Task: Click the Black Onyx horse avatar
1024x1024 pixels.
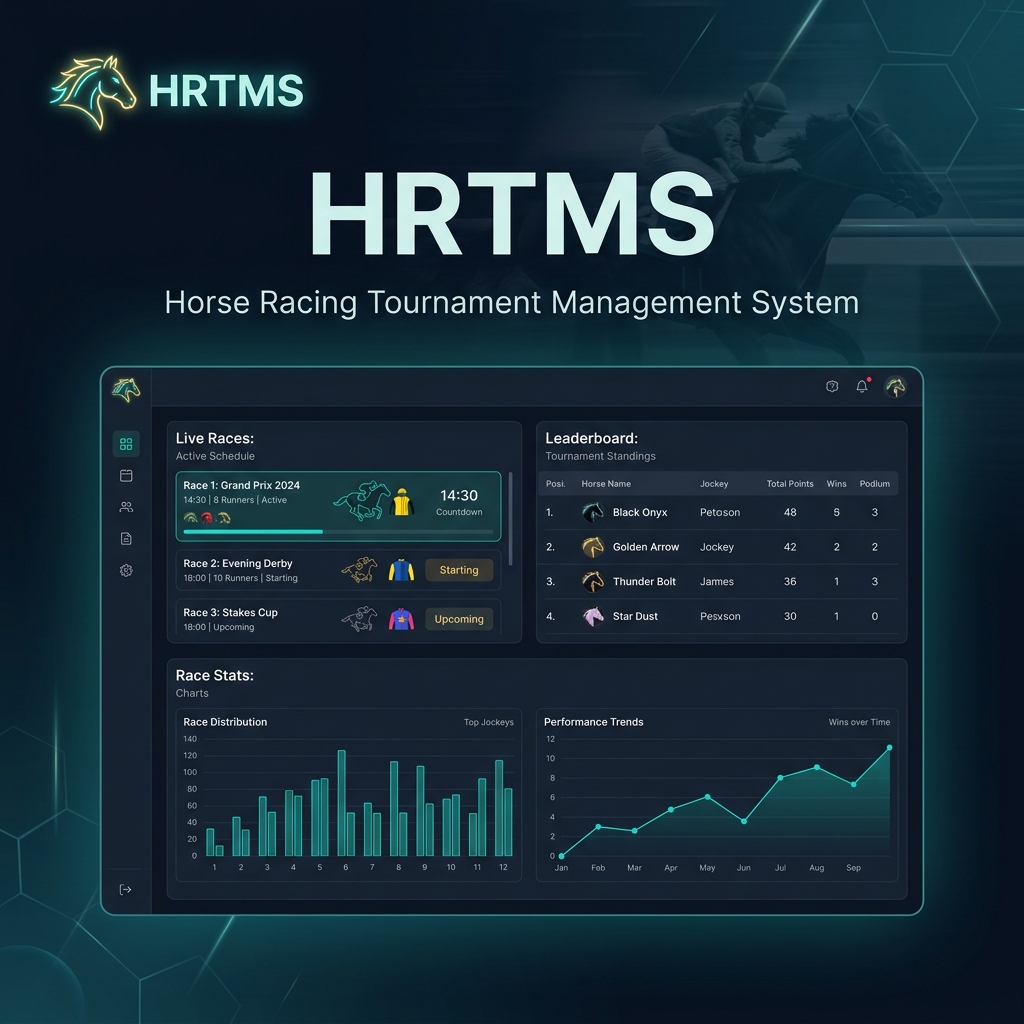Action: [x=593, y=512]
